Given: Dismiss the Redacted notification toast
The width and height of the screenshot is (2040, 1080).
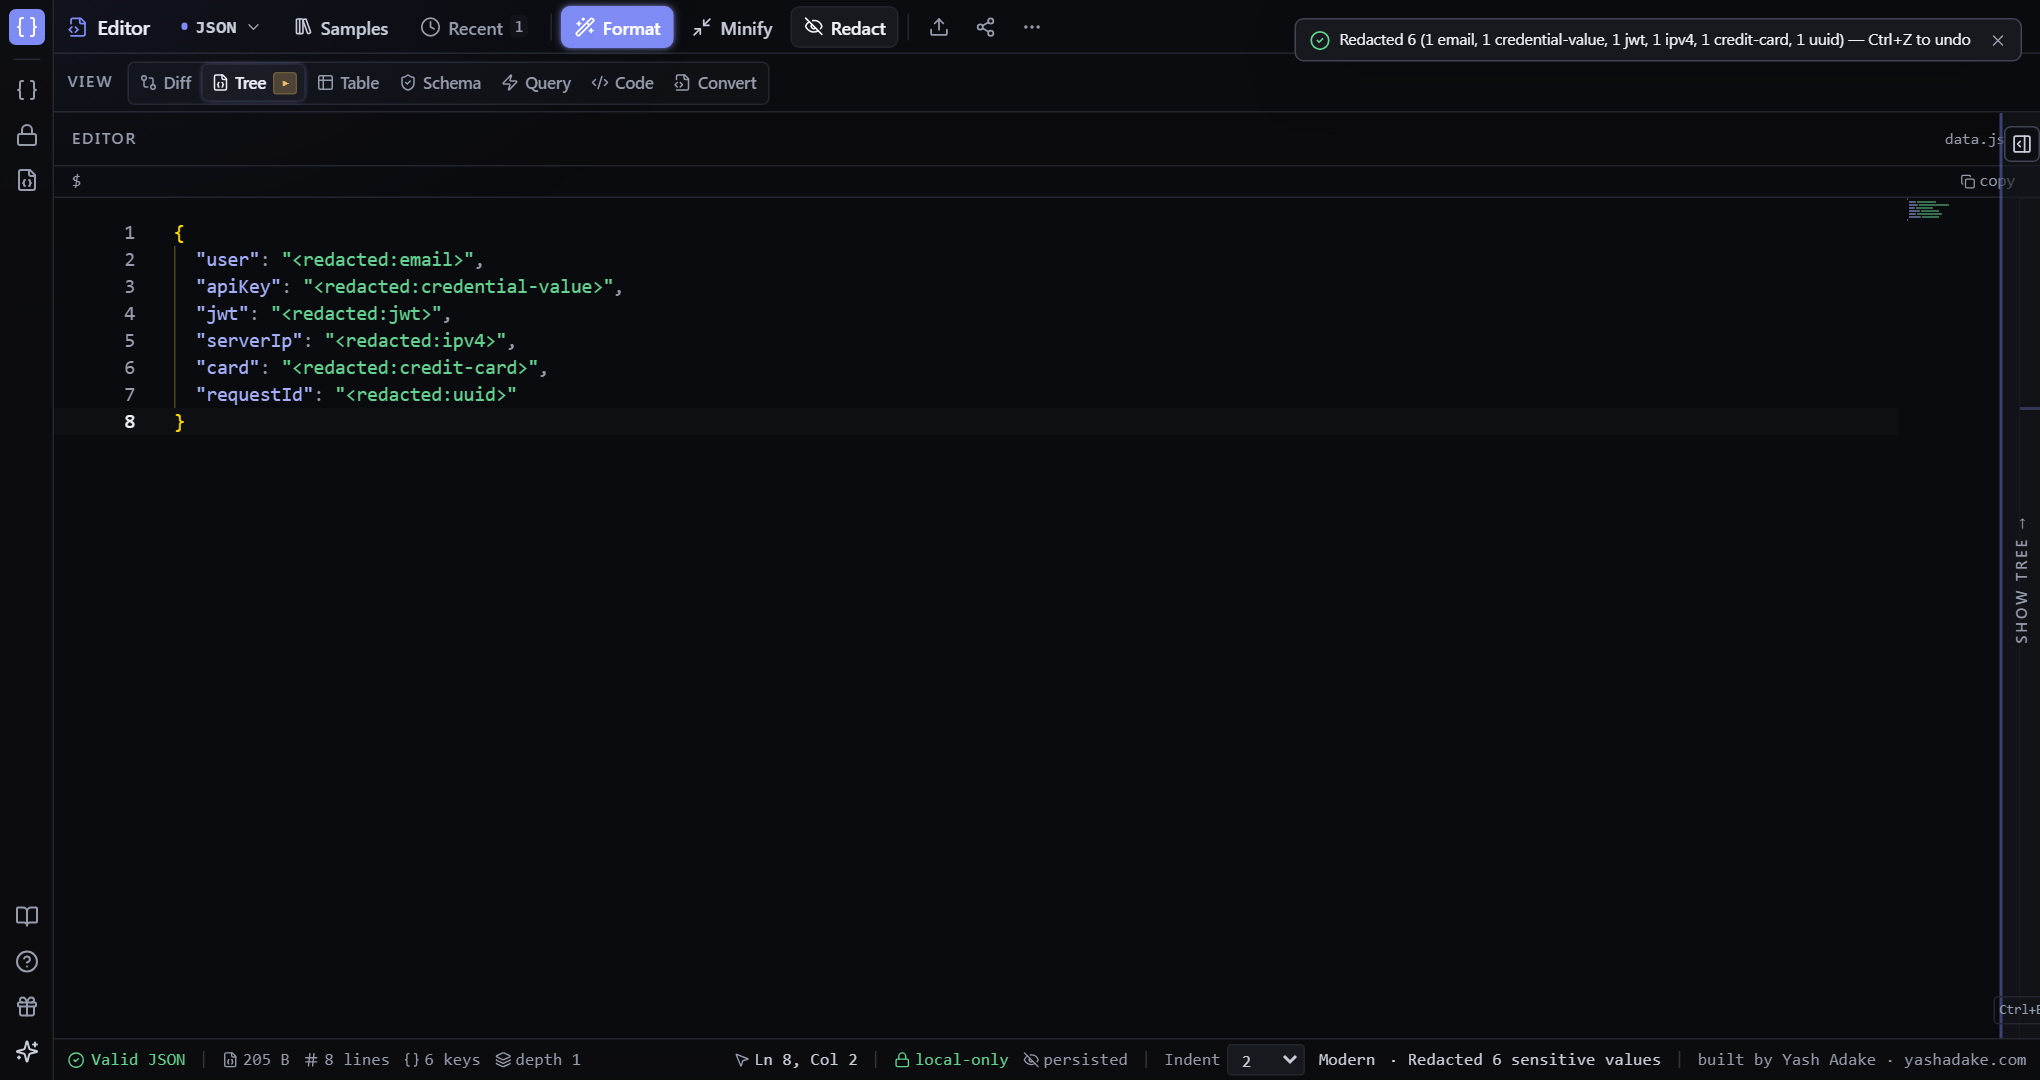Looking at the screenshot, I should 1997,40.
